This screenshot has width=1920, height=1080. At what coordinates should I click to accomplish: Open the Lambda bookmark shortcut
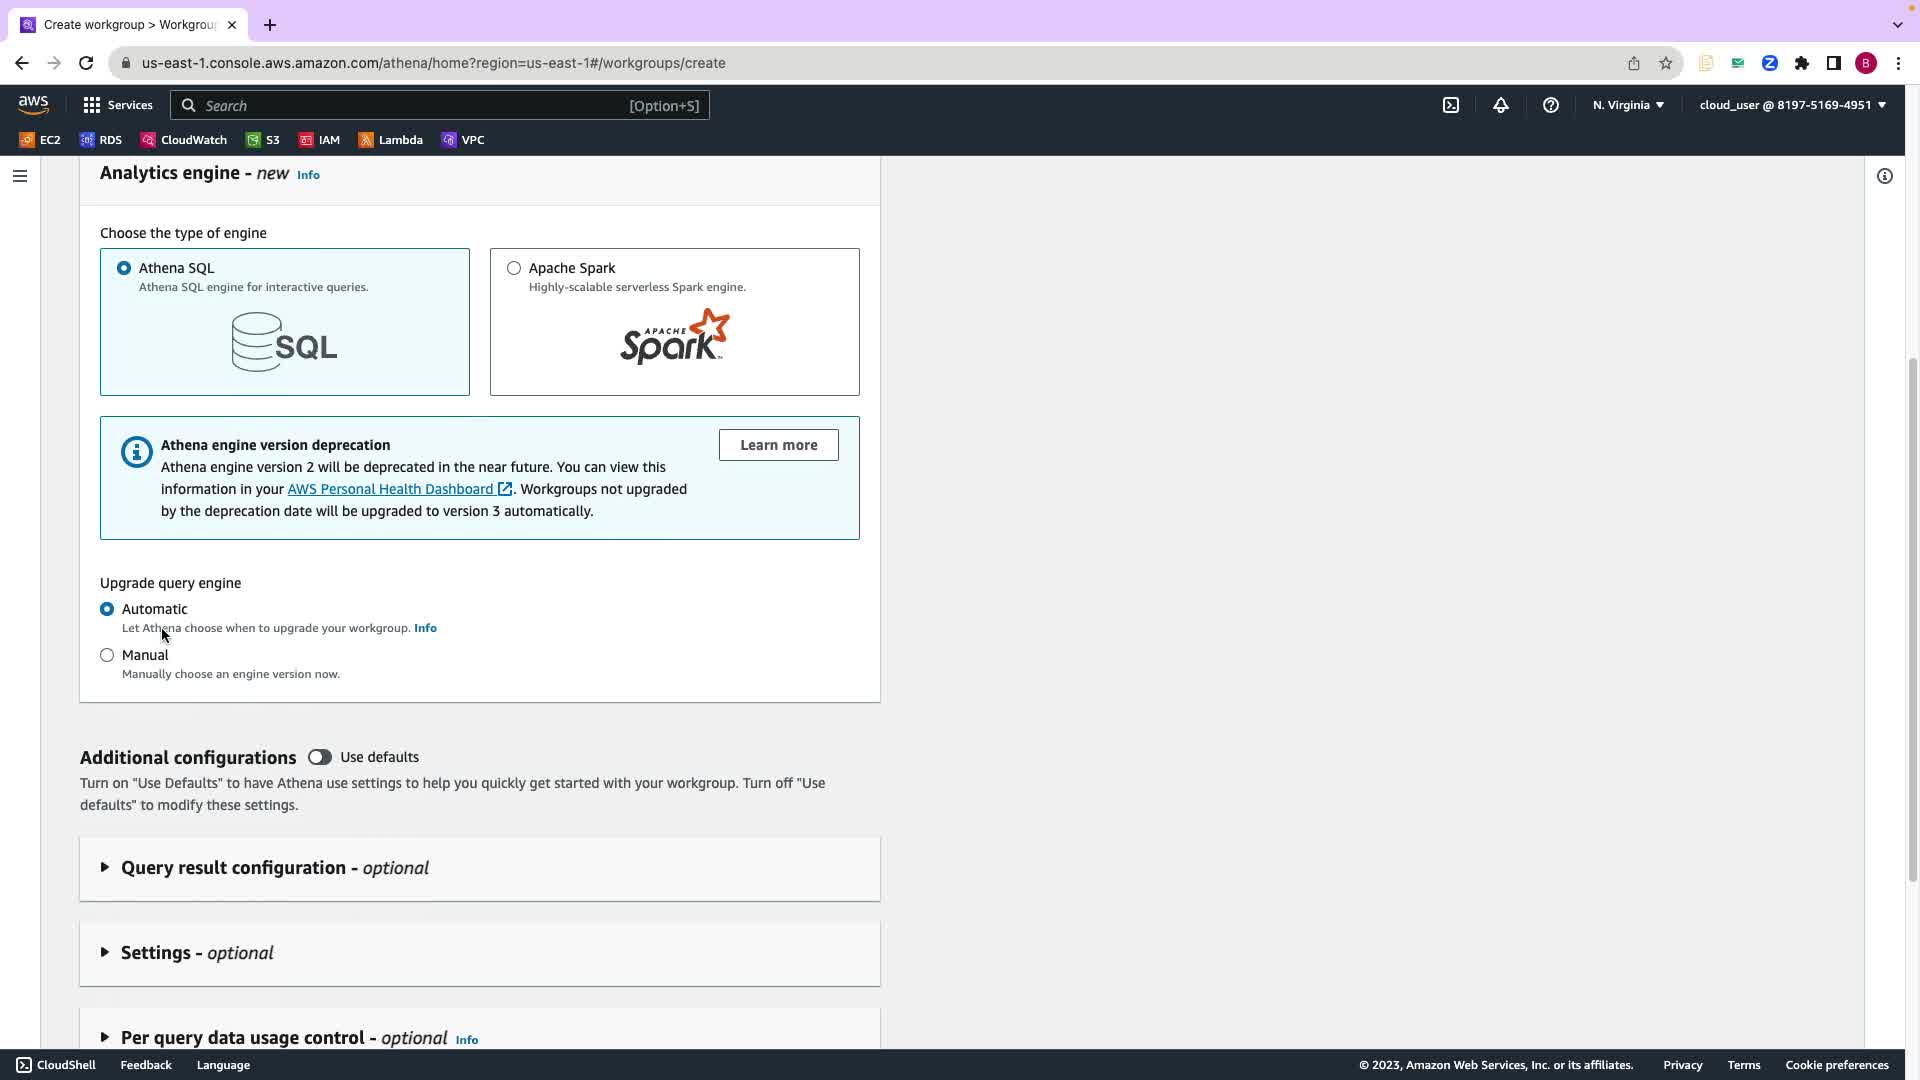click(391, 140)
